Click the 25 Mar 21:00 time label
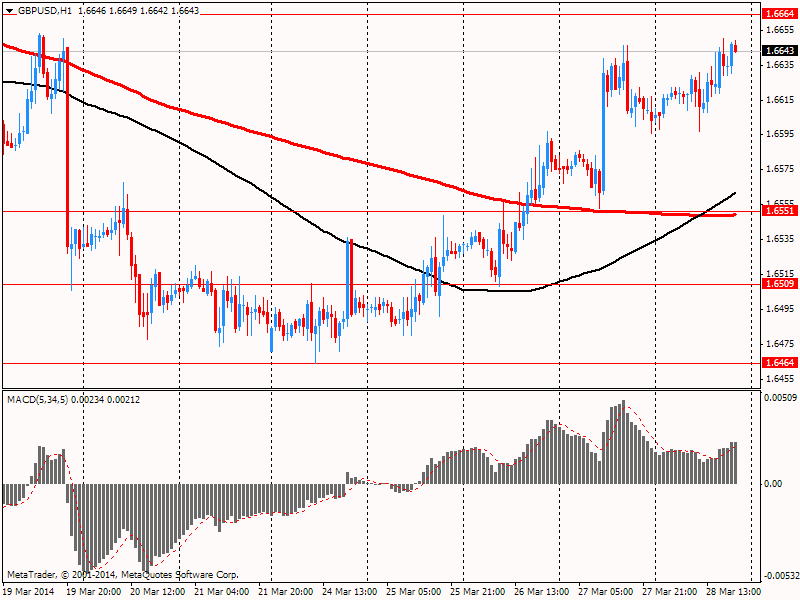The height and width of the screenshot is (600, 800). point(478,592)
